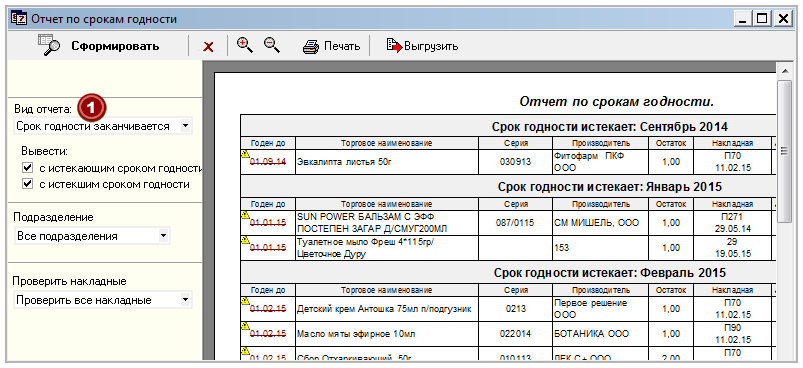Image resolution: width=803 pixels, height=368 pixels.
Task: Click Масло мяты эфирное 10мл cell
Action: (387, 334)
